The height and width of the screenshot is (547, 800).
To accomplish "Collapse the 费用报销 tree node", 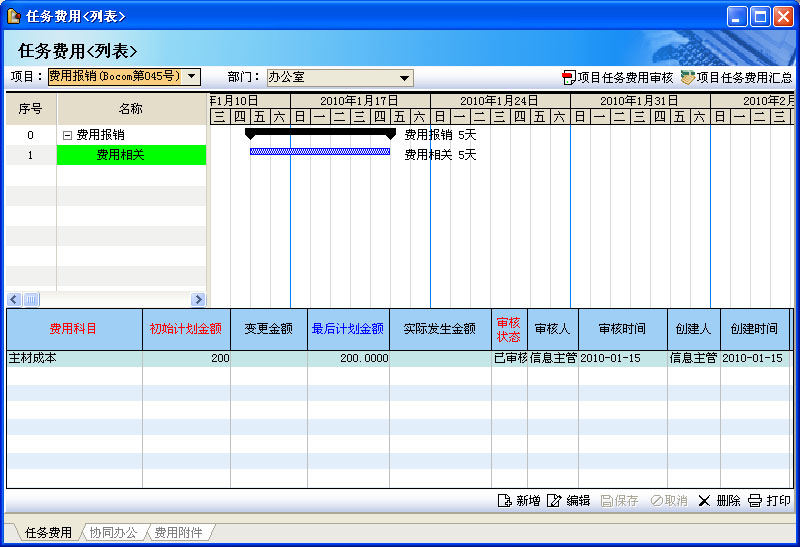I will [x=67, y=135].
